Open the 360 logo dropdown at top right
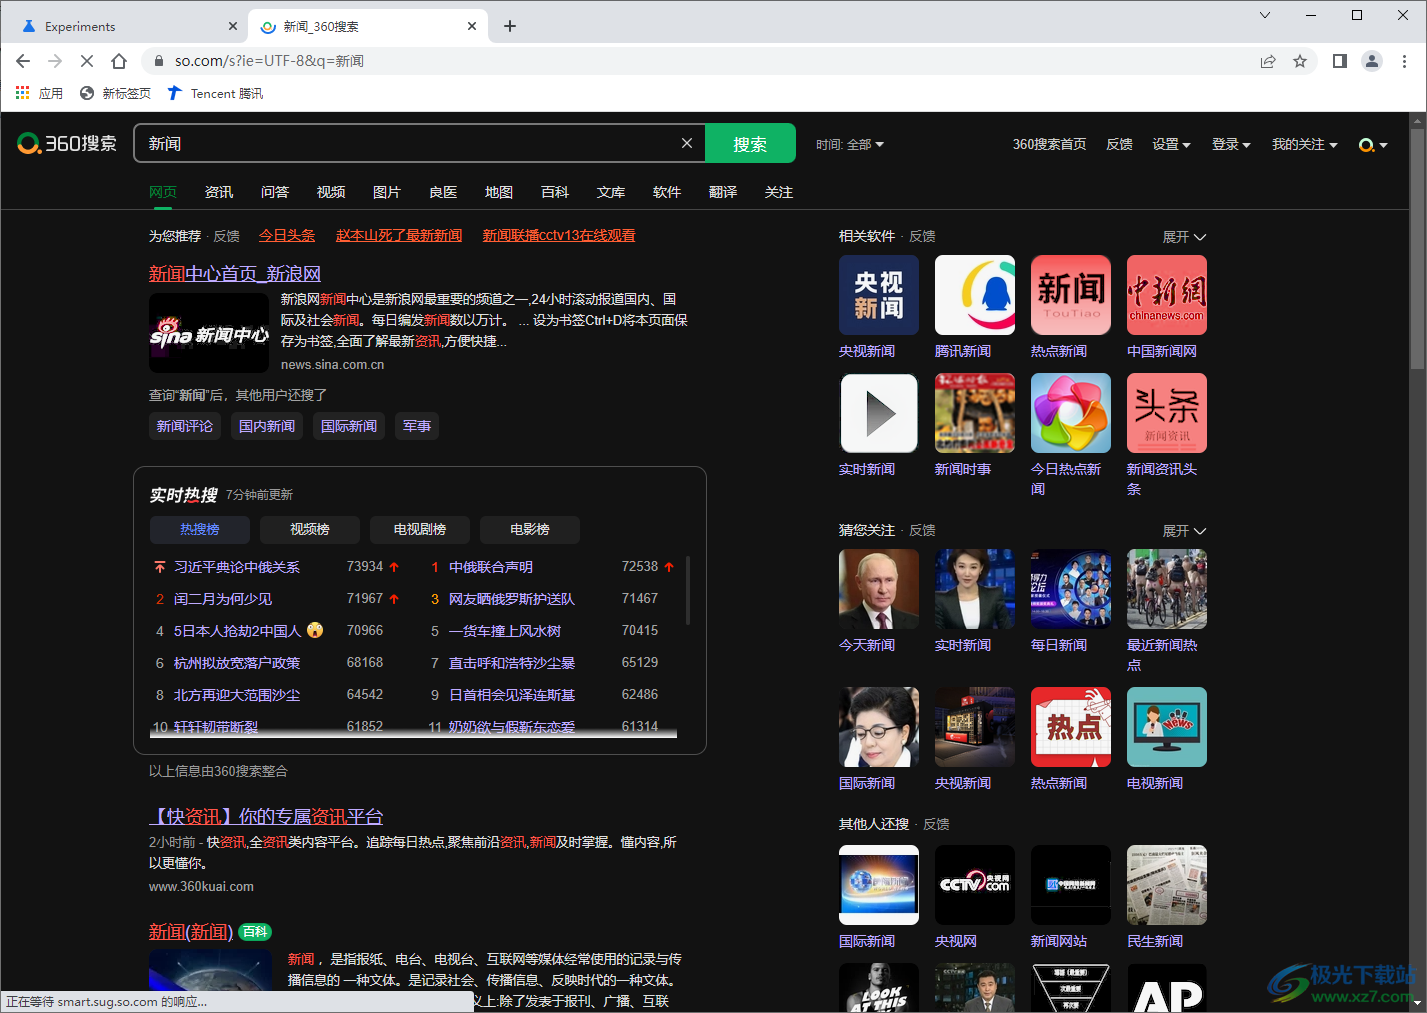The width and height of the screenshot is (1427, 1013). (x=1373, y=145)
